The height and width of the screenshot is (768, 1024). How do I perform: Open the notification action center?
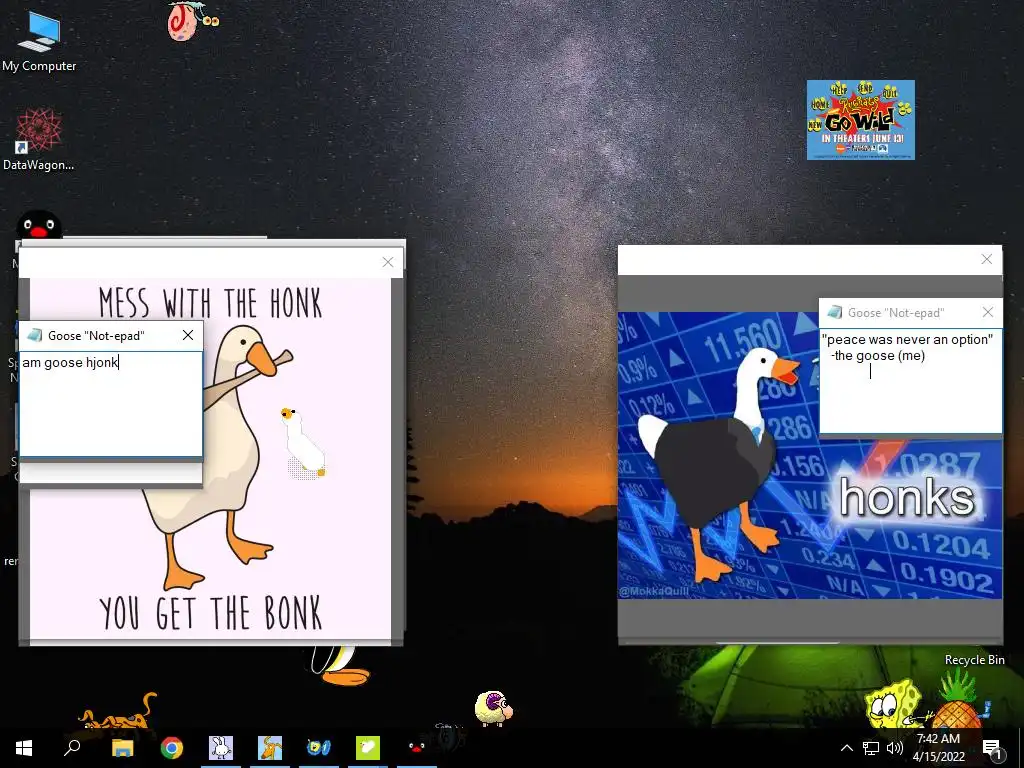click(x=991, y=748)
